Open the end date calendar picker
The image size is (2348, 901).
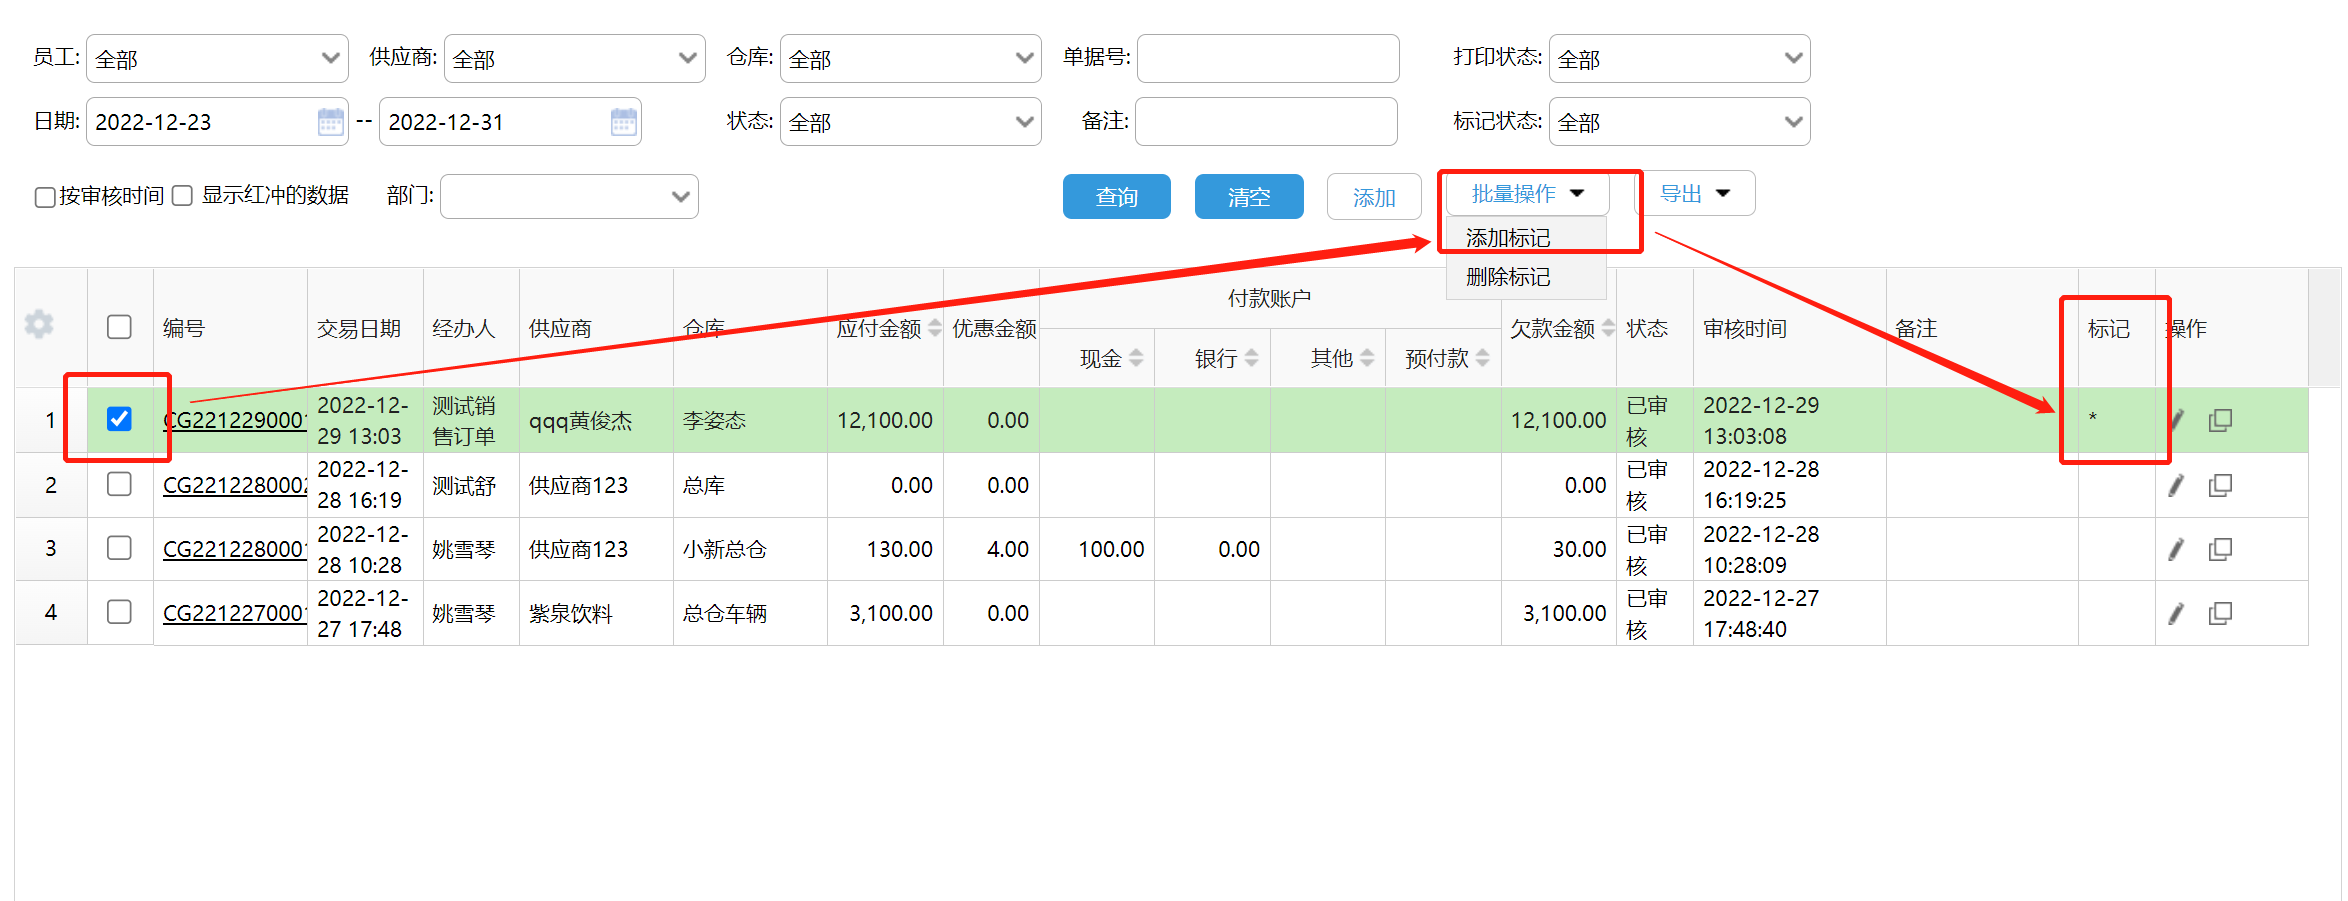(623, 122)
